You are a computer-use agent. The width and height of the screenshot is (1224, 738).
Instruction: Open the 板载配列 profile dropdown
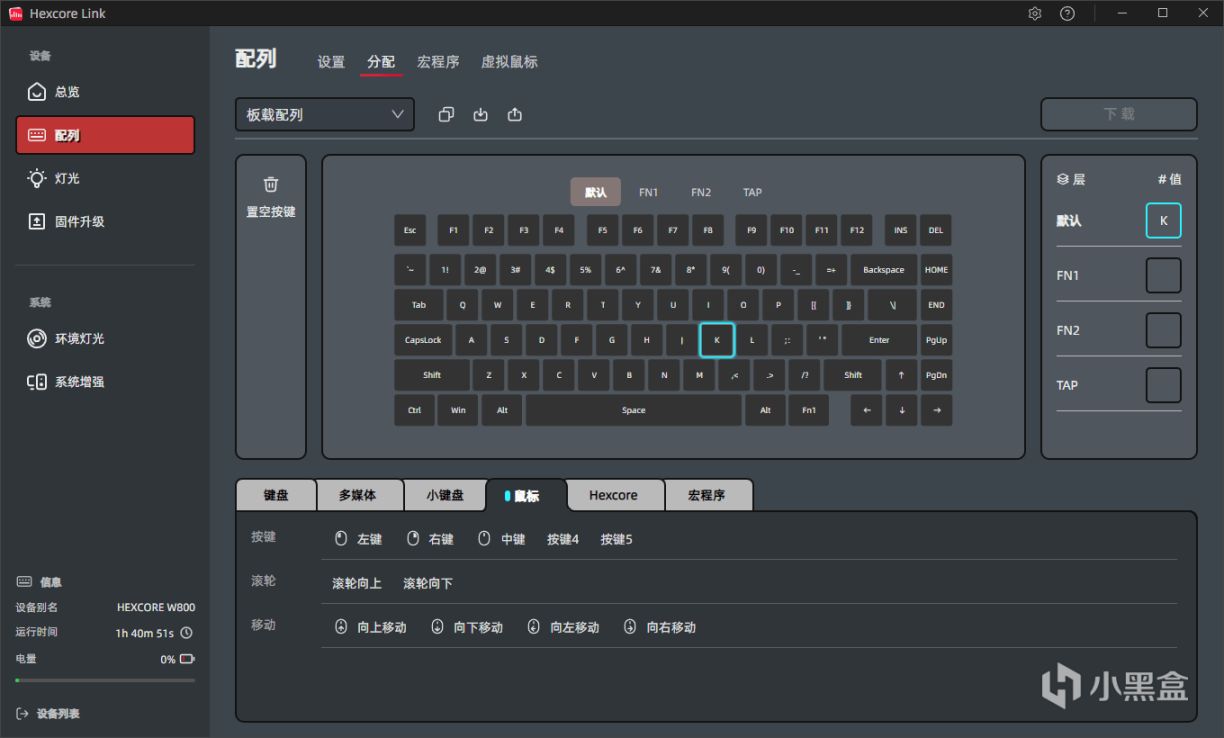(324, 114)
